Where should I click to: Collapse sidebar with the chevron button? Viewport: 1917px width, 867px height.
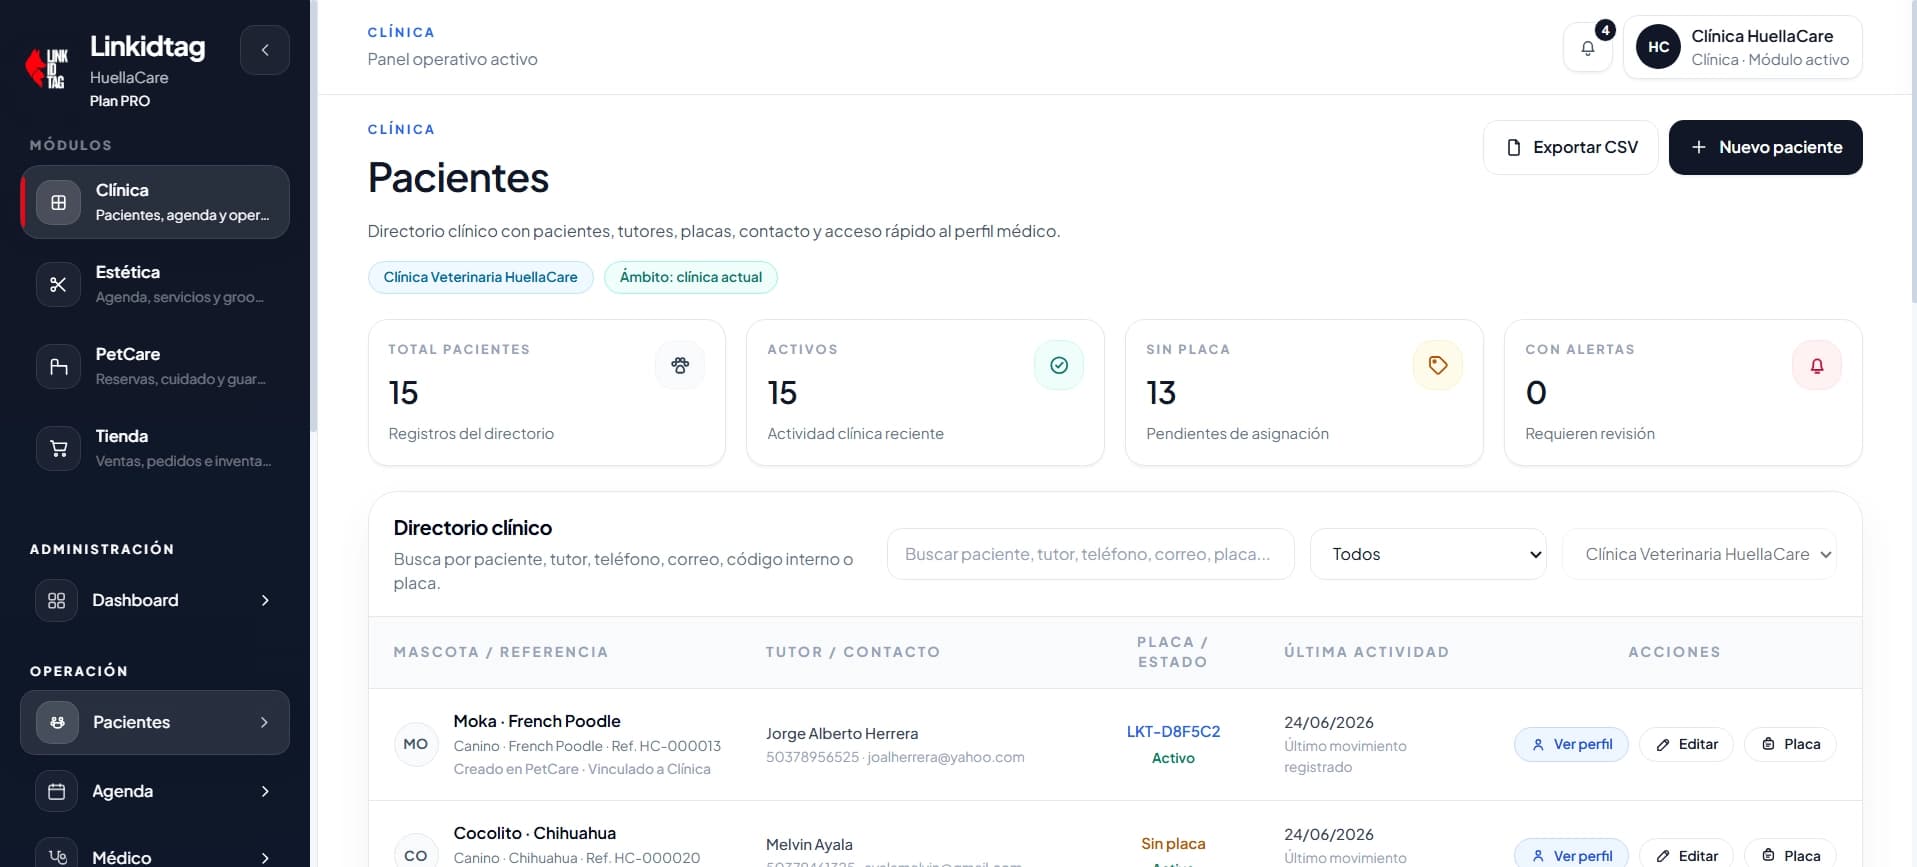coord(265,50)
